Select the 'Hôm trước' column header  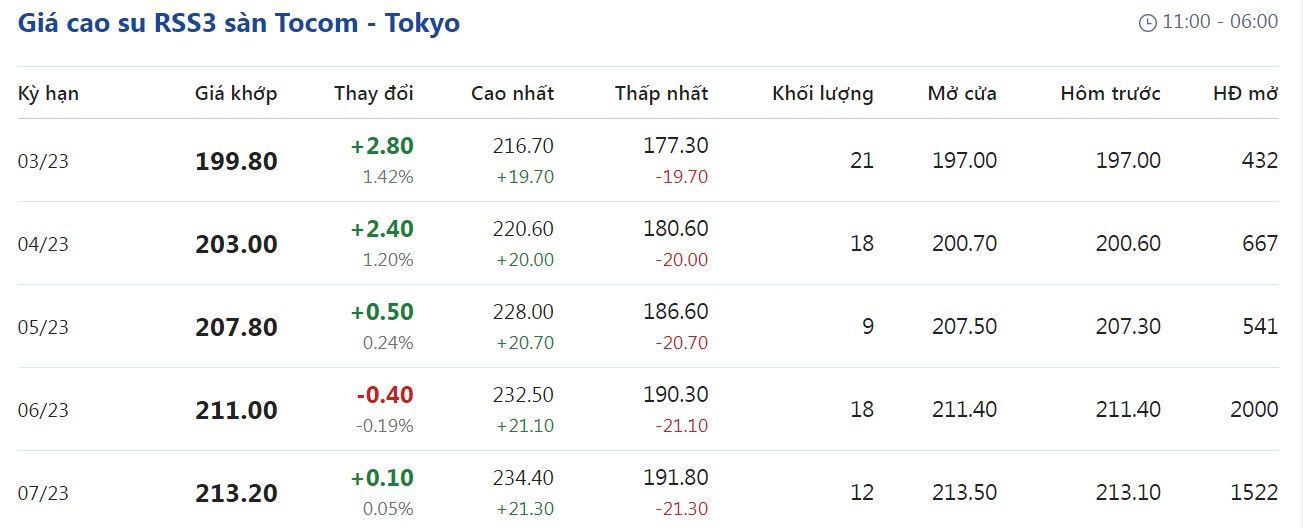tap(1110, 94)
